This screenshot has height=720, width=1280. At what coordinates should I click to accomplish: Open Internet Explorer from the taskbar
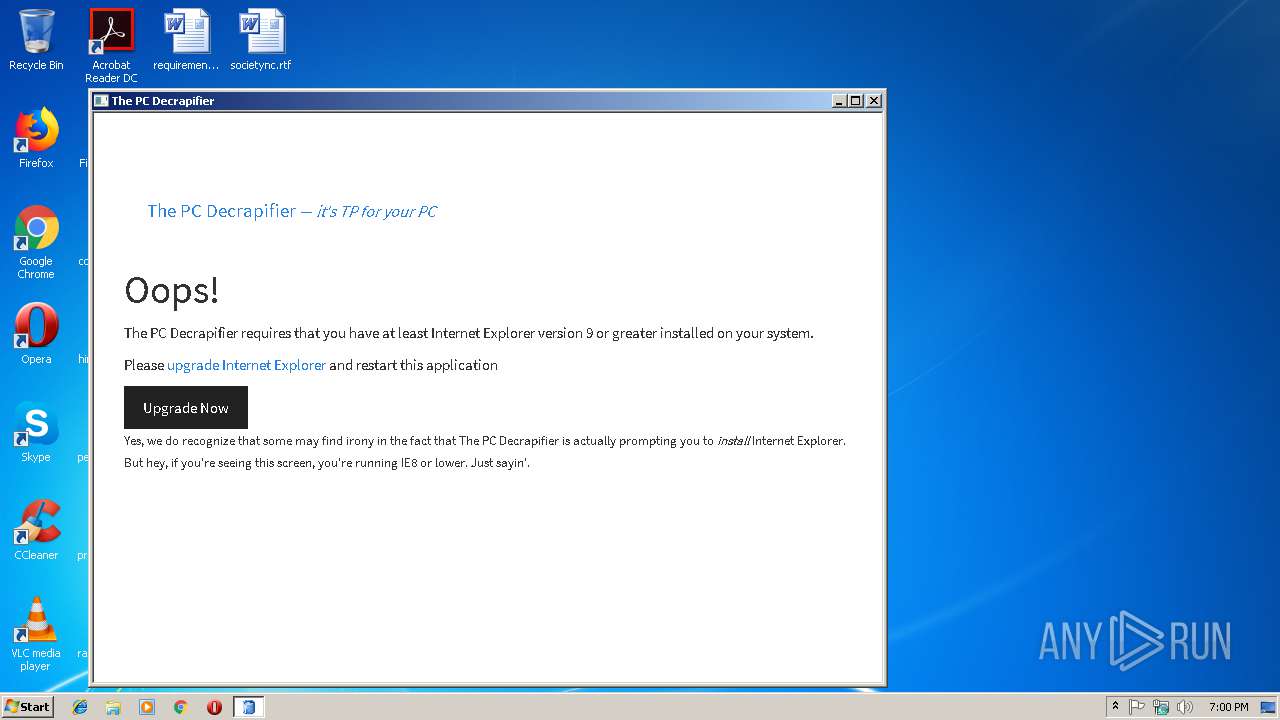pyautogui.click(x=80, y=707)
